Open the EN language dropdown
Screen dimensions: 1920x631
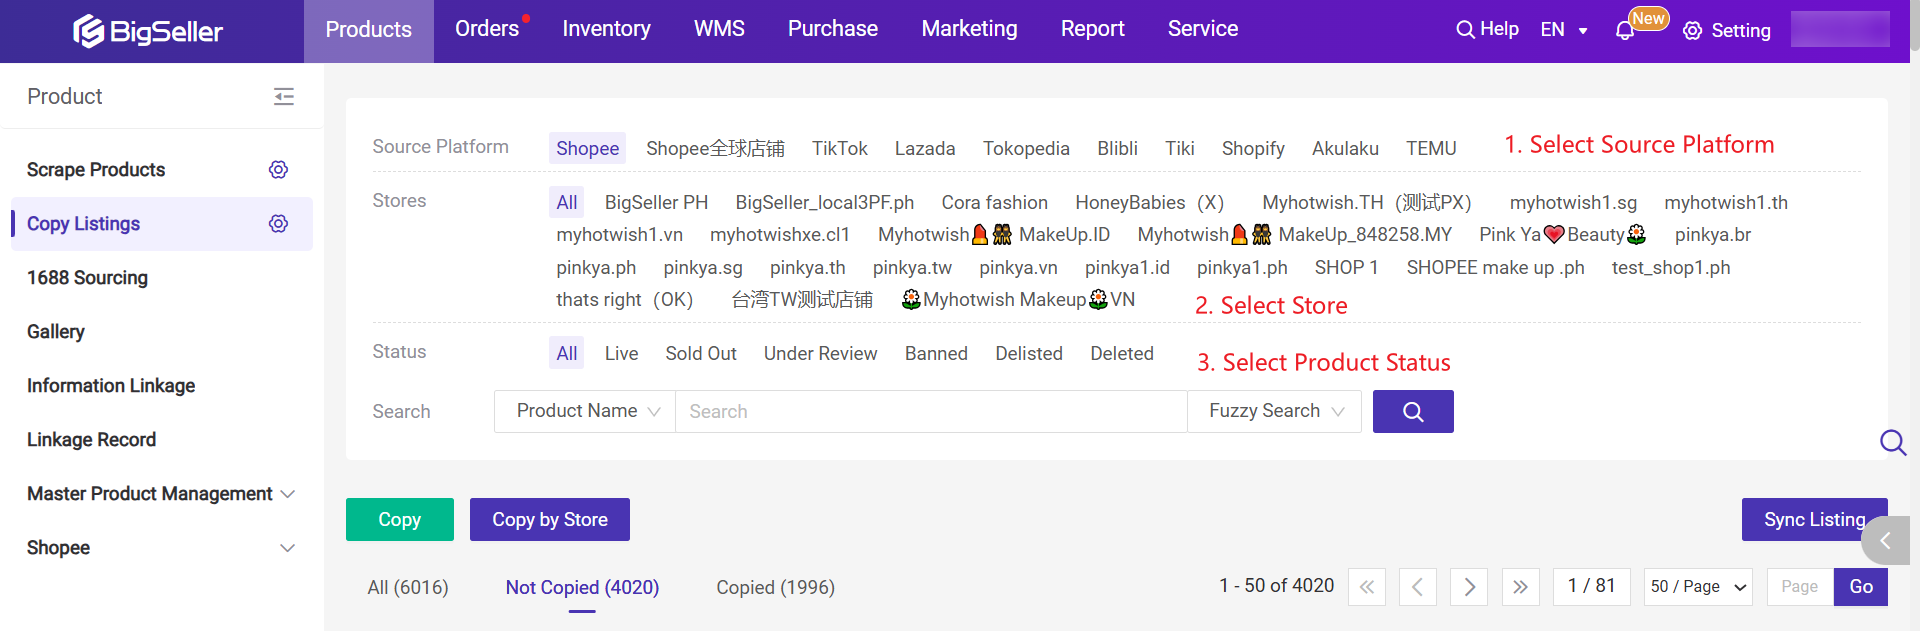point(1564,30)
